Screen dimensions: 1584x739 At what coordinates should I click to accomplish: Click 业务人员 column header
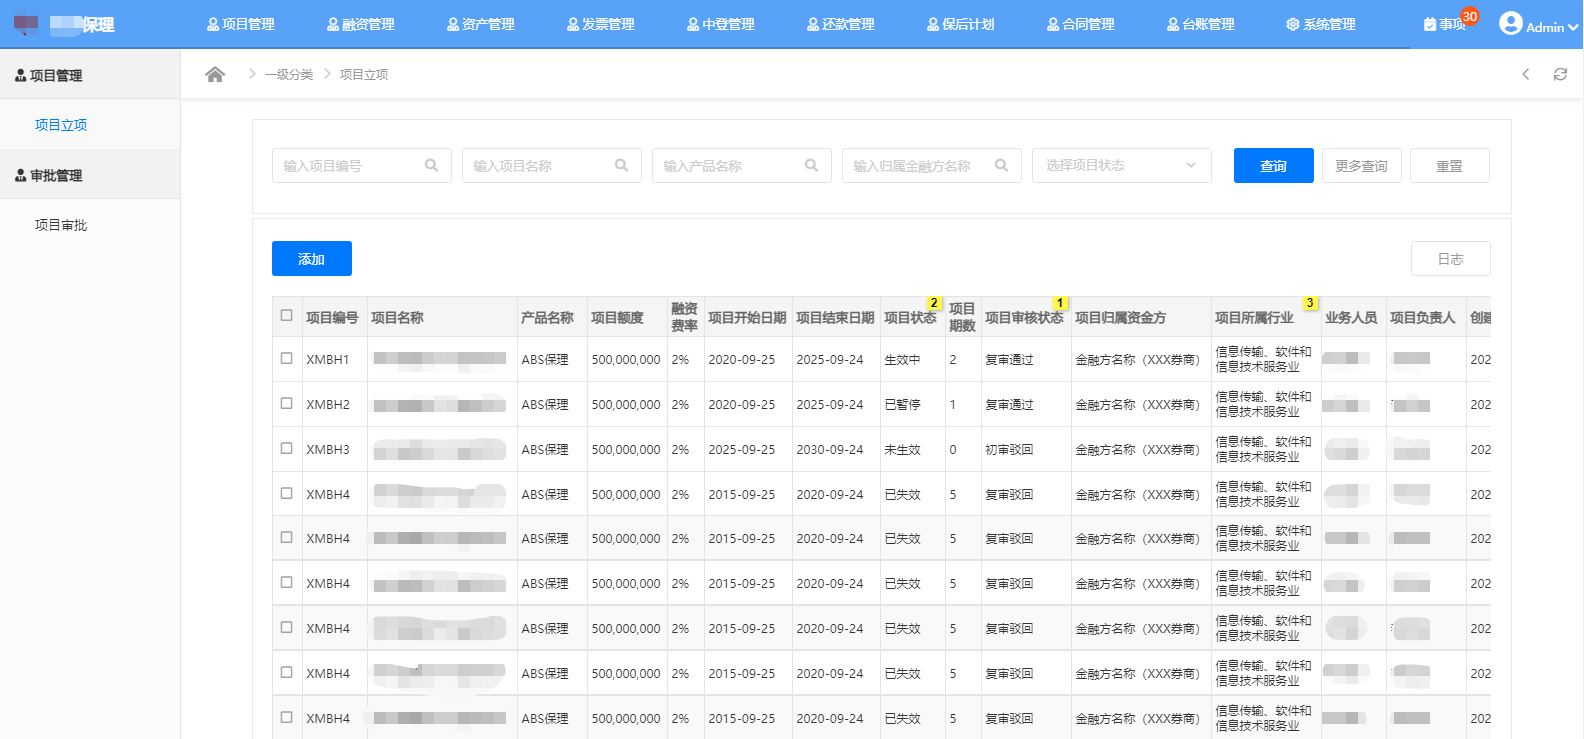pos(1351,317)
